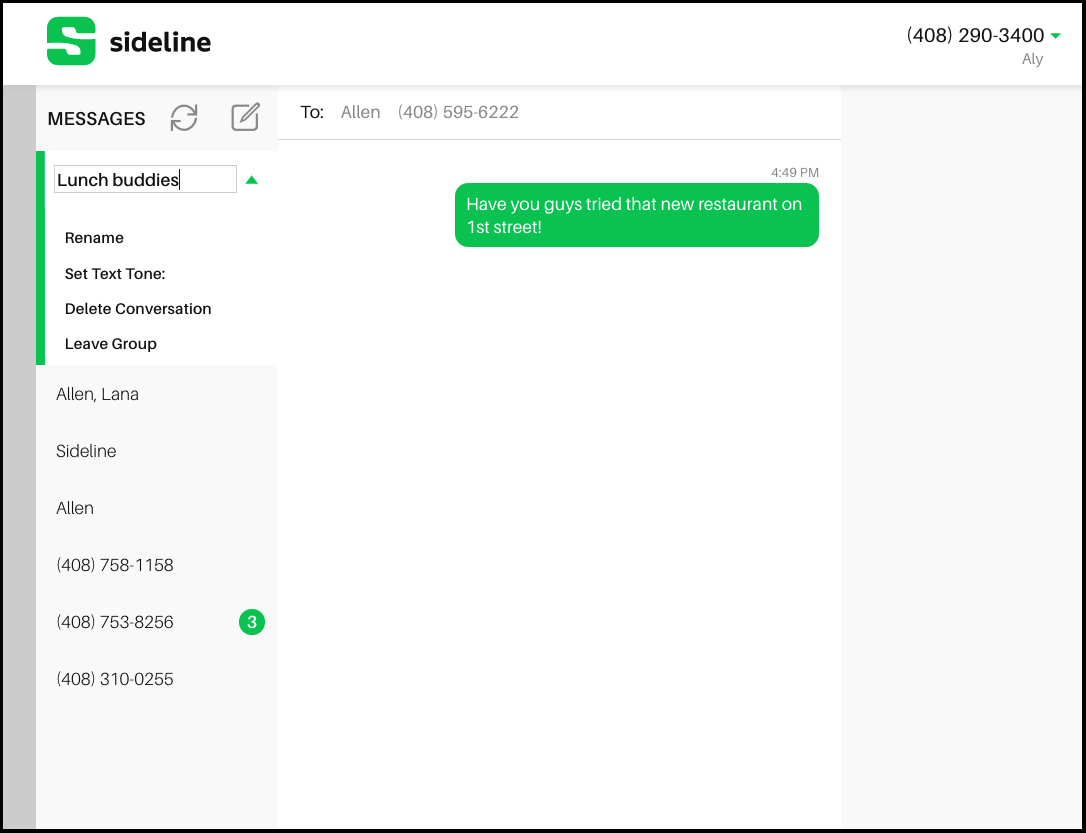Open the Allen, Lana conversation
1086x833 pixels.
157,394
